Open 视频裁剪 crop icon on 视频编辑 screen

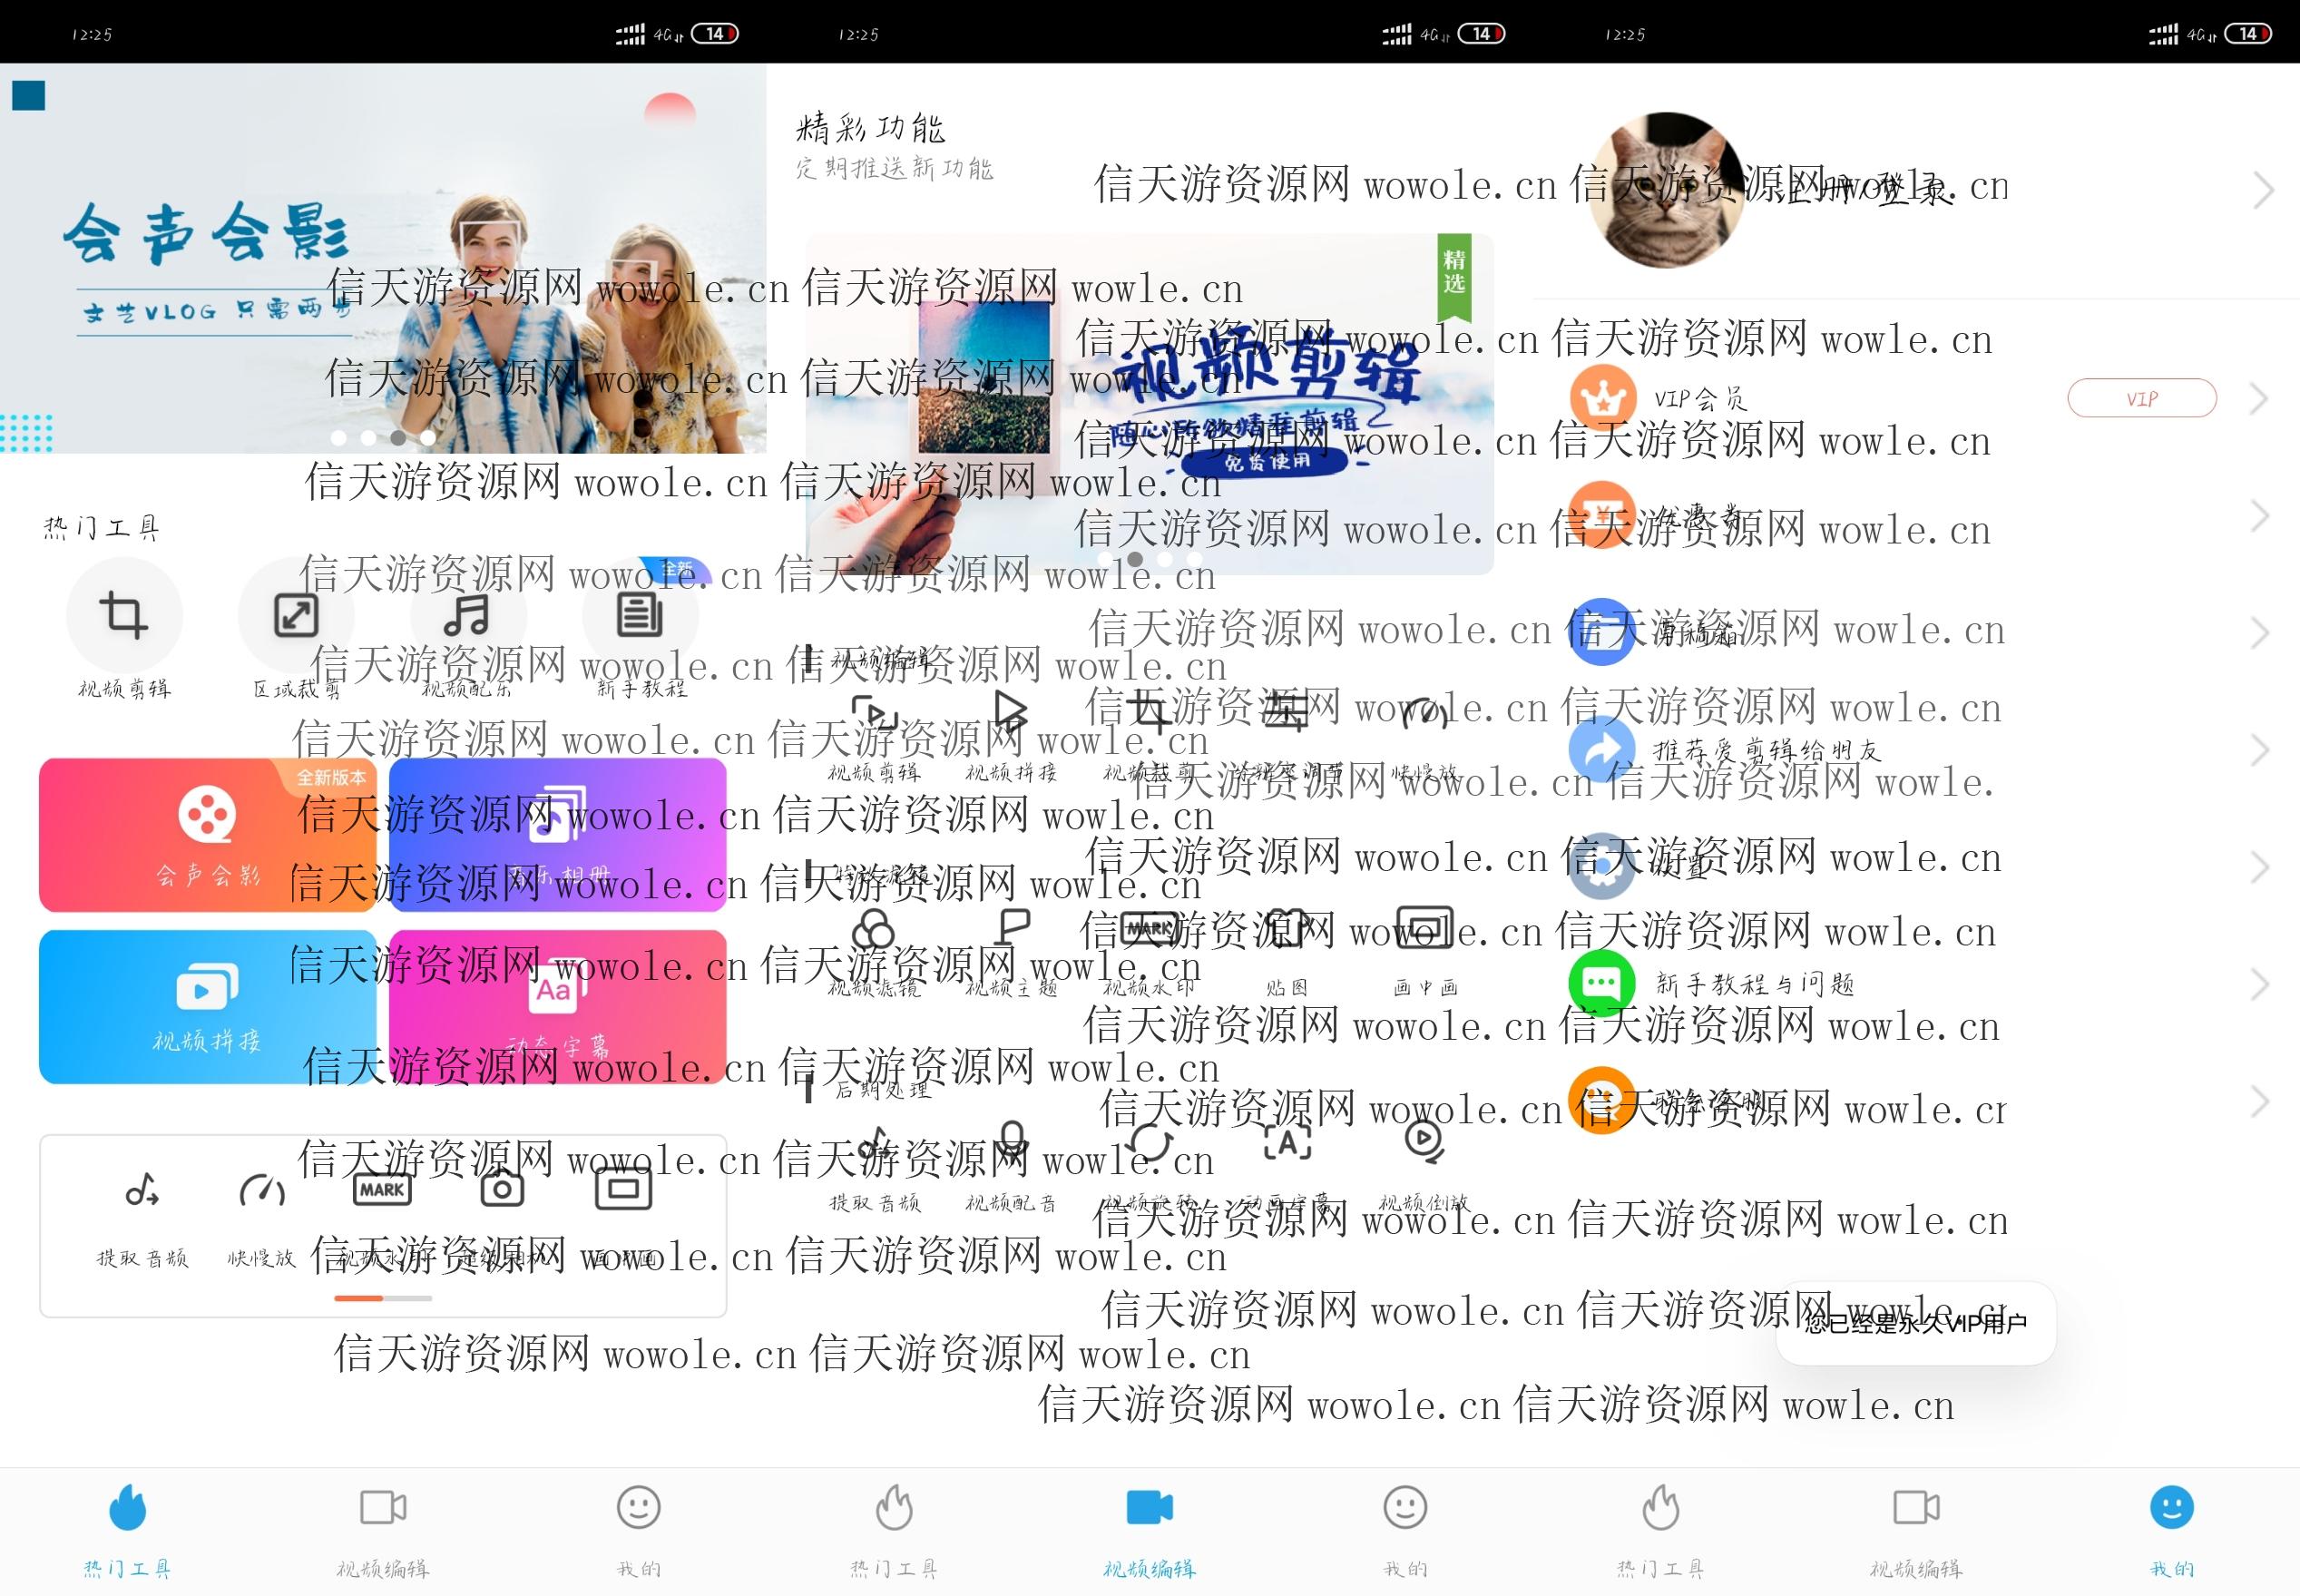tap(1149, 713)
